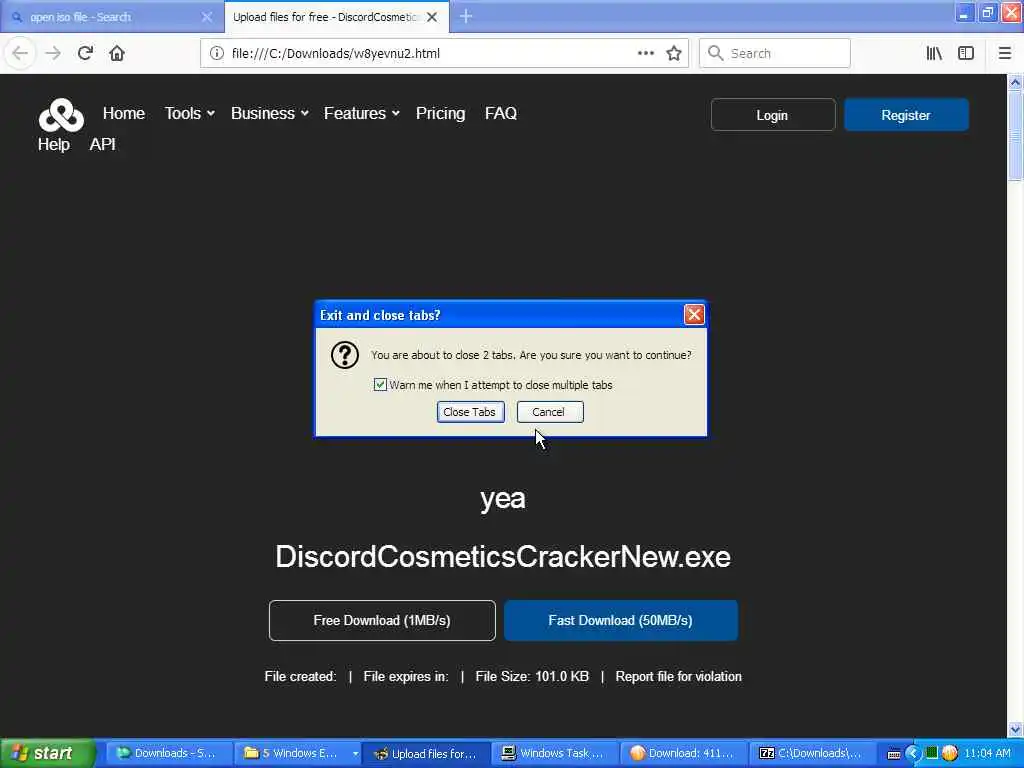The image size is (1024, 768).
Task: Click 'Report file for violation' link
Action: [679, 677]
